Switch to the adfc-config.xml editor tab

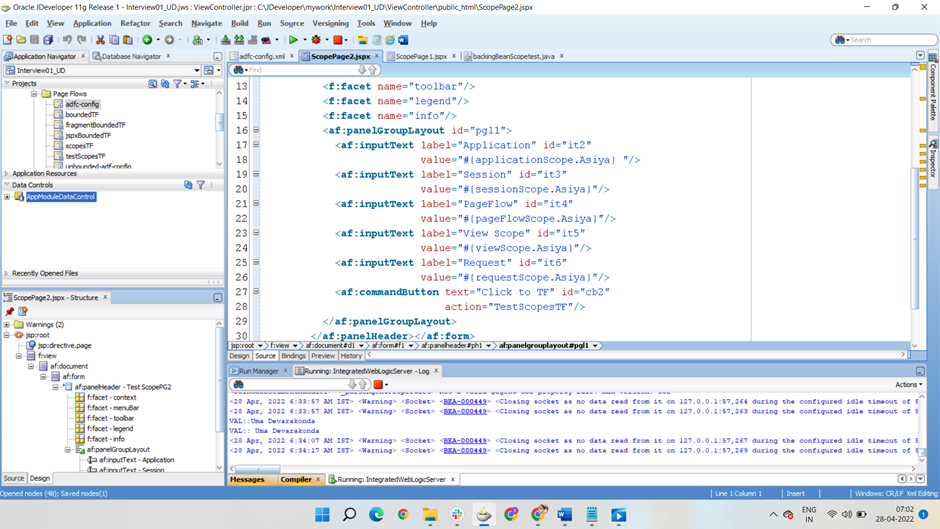click(x=262, y=56)
